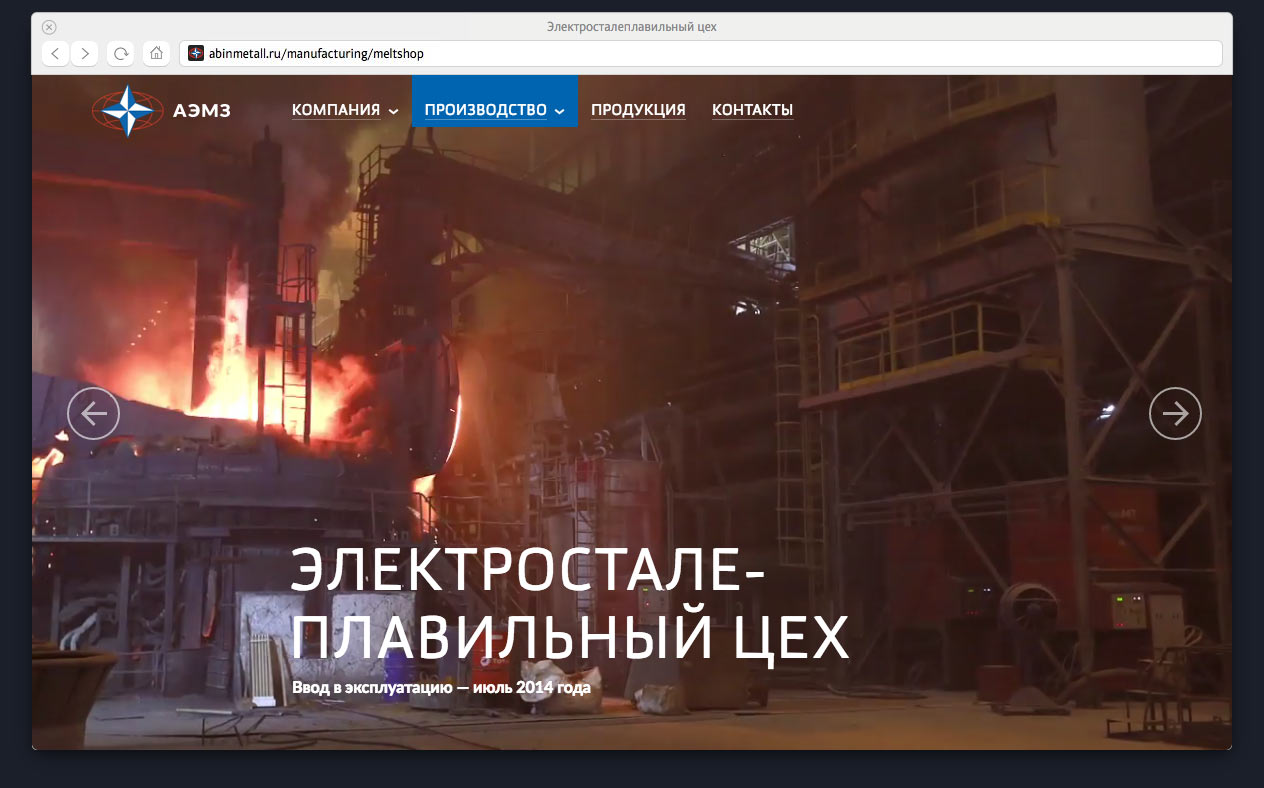This screenshot has height=788, width=1264.
Task: Open the ПРОДУКЦИЯ page link
Action: [x=638, y=110]
